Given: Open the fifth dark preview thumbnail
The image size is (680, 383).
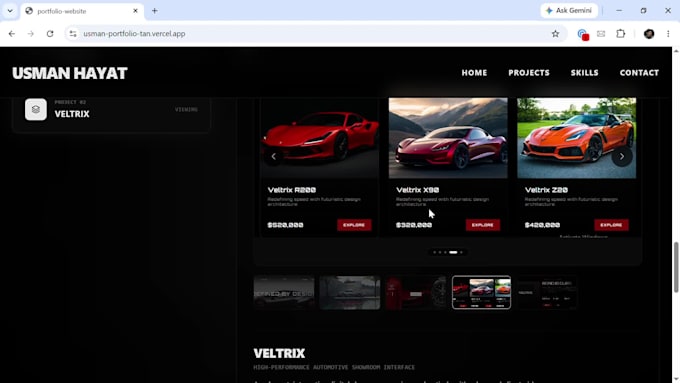Looking at the screenshot, I should tap(547, 293).
